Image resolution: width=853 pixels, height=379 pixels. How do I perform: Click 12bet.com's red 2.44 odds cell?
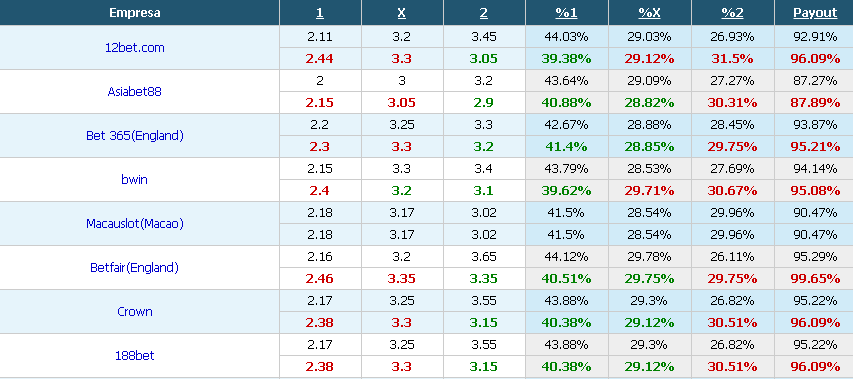320,59
